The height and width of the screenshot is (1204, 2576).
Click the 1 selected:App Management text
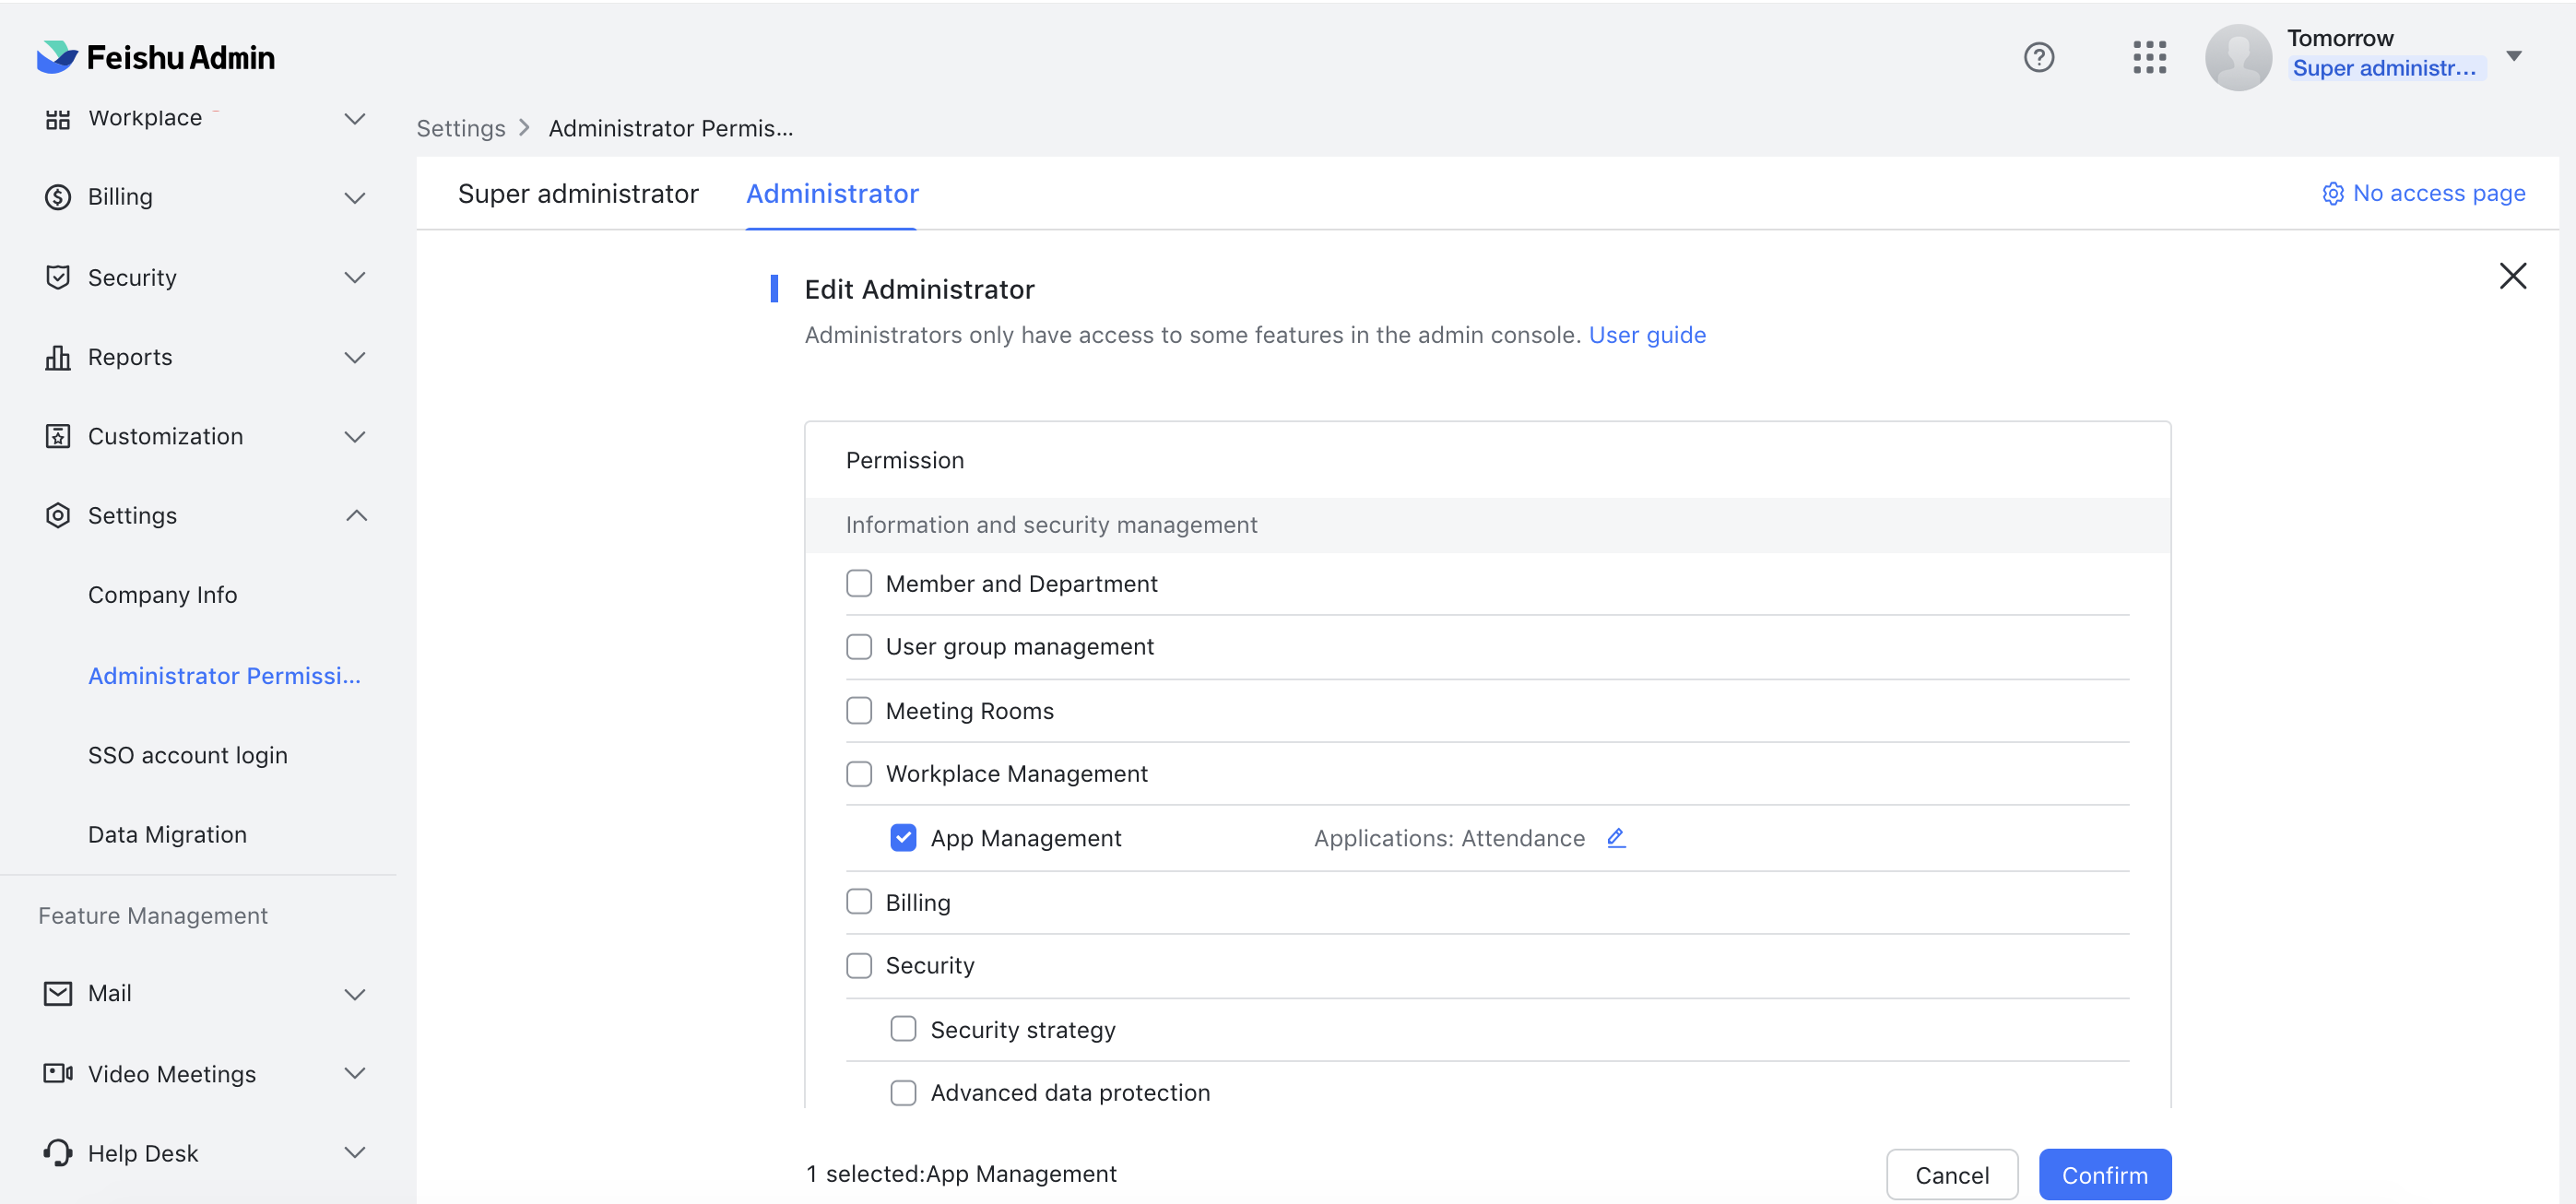tap(961, 1174)
